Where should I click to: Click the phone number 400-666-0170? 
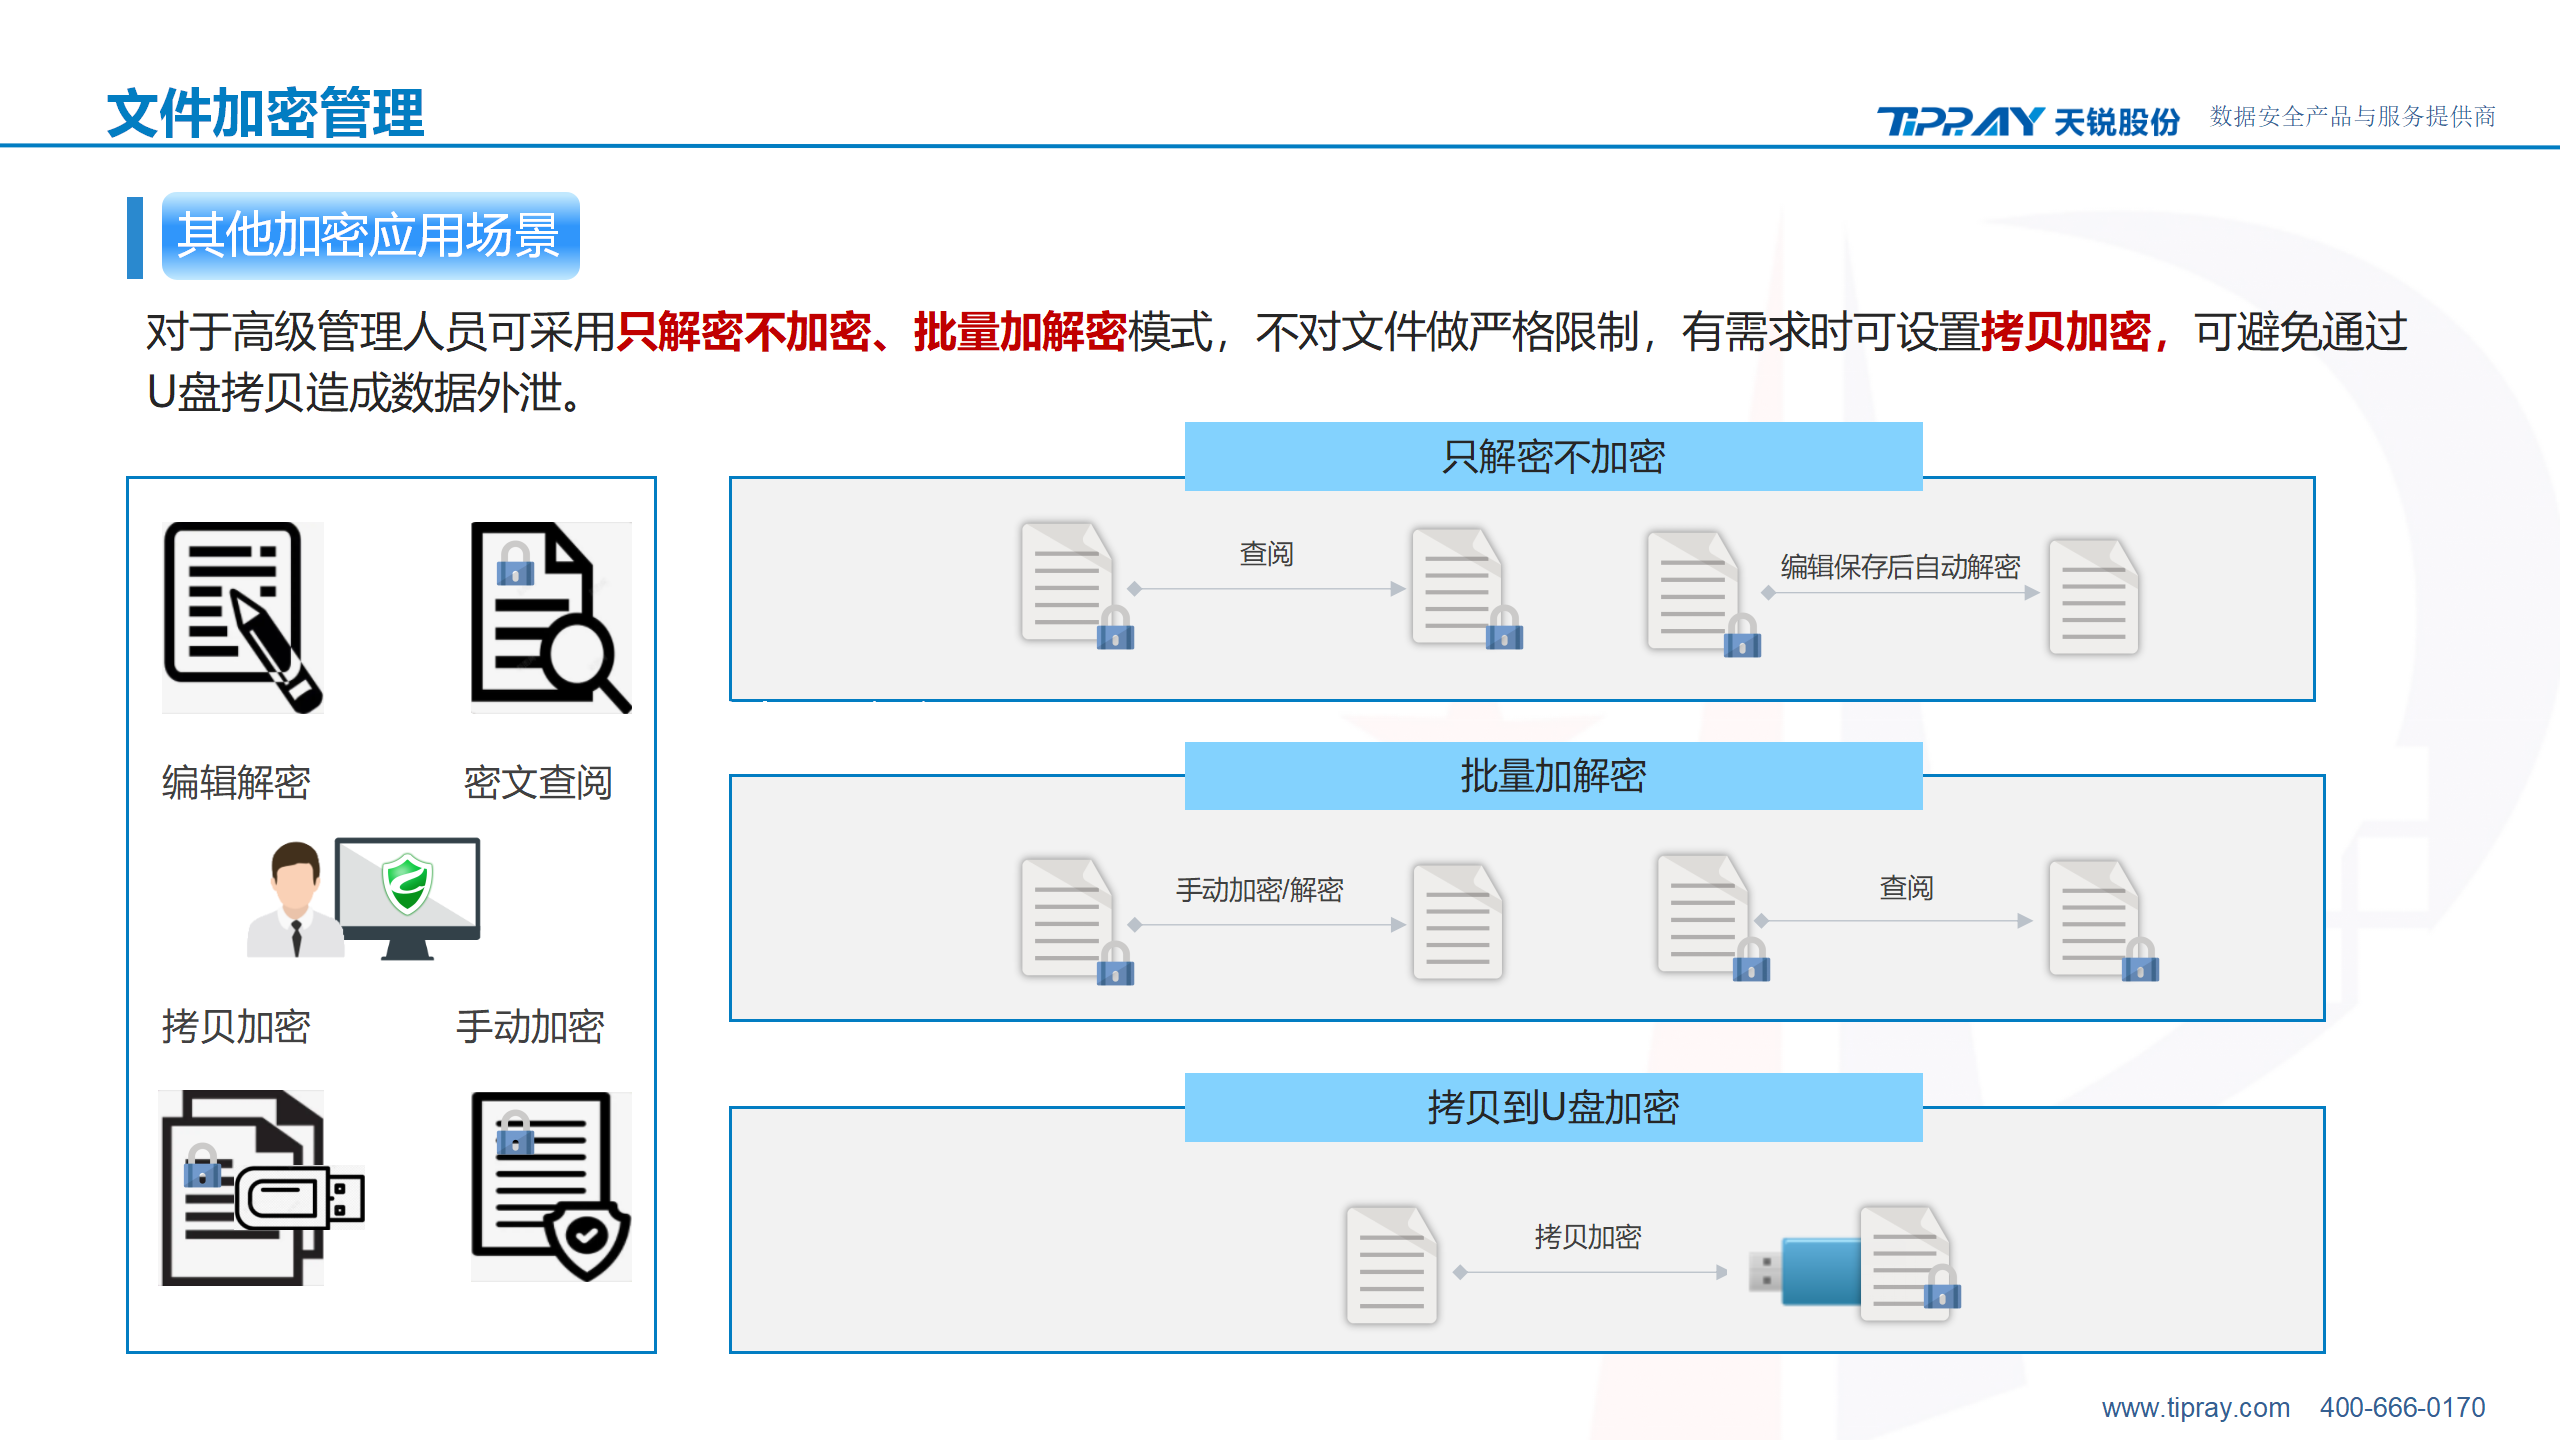[x=2402, y=1407]
